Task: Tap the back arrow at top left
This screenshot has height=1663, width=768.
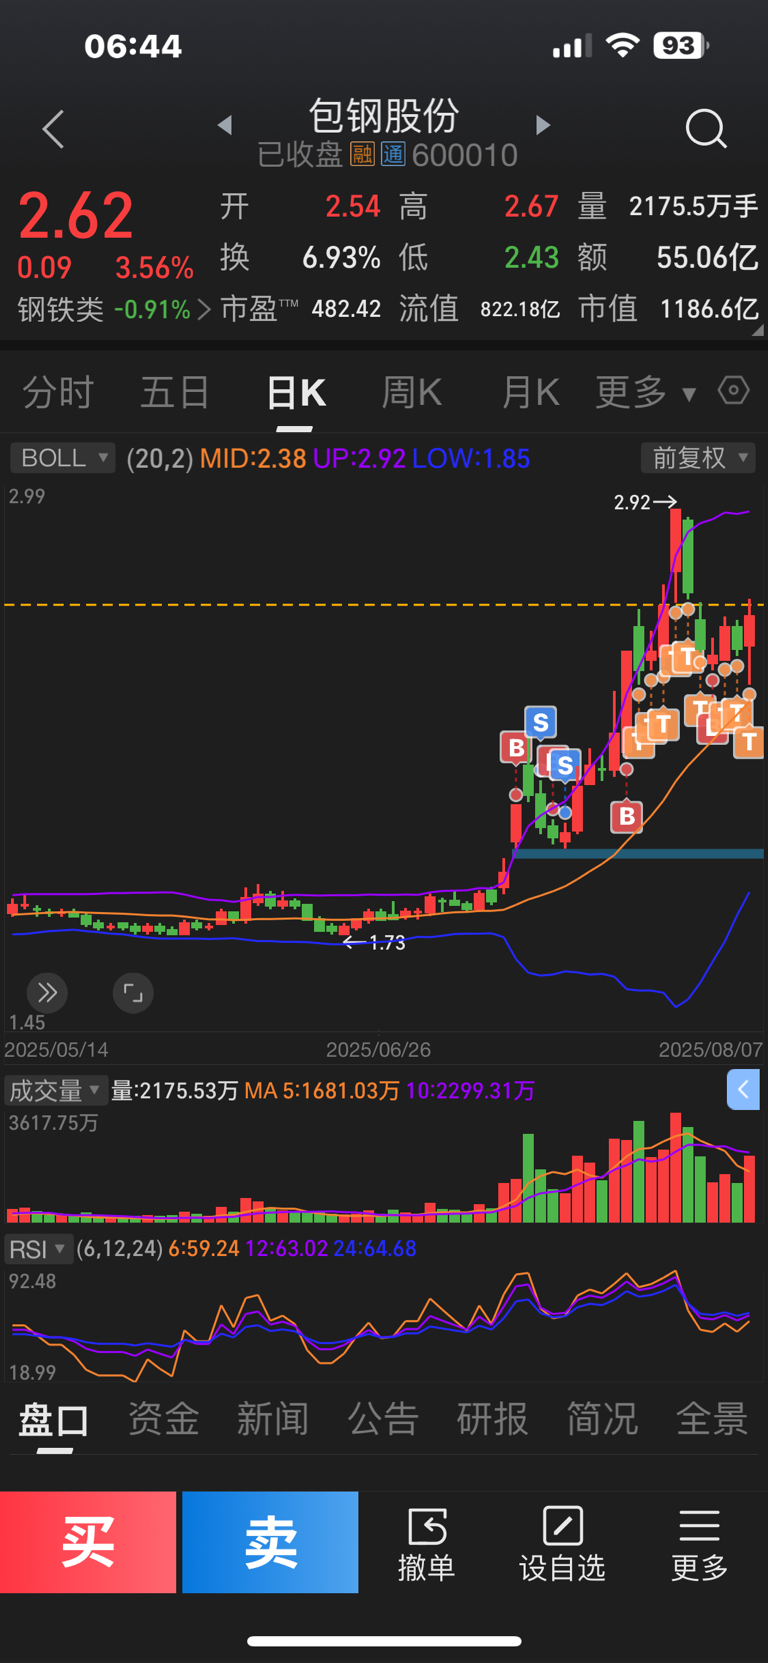Action: pos(54,129)
